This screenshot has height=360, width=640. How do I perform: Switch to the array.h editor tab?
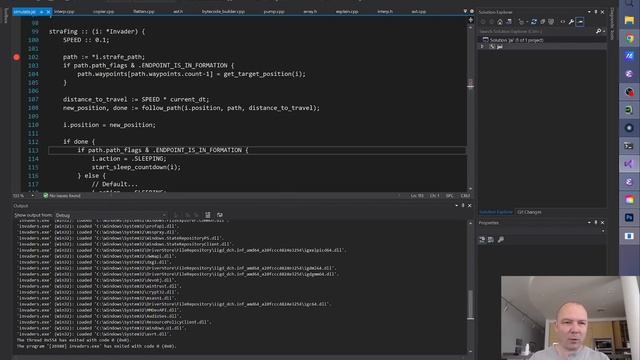[x=310, y=12]
